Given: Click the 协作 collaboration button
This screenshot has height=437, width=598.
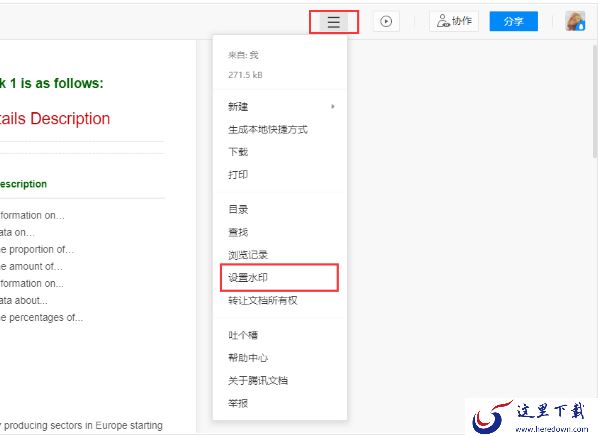Looking at the screenshot, I should tap(454, 21).
